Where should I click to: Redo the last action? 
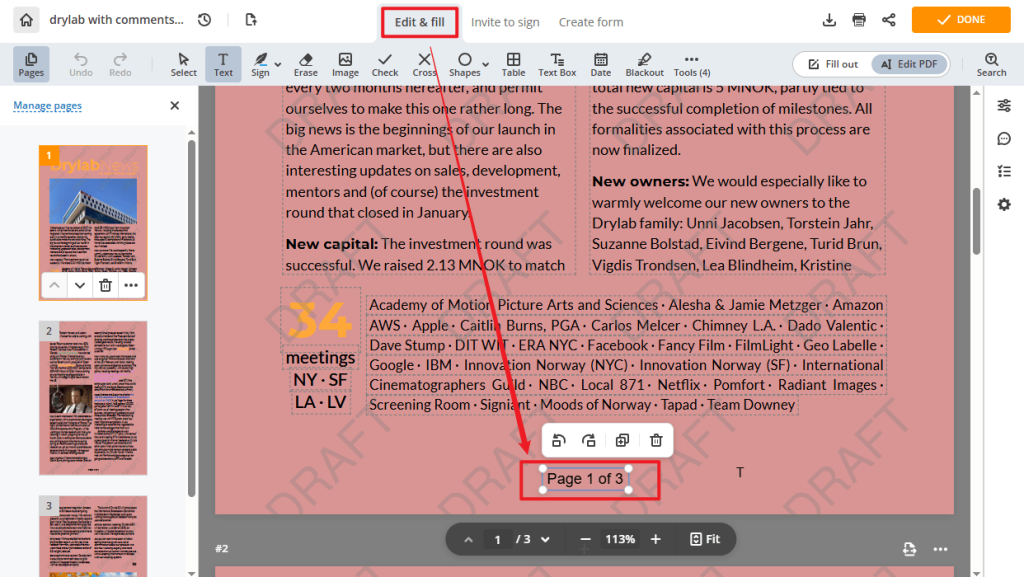pos(120,64)
